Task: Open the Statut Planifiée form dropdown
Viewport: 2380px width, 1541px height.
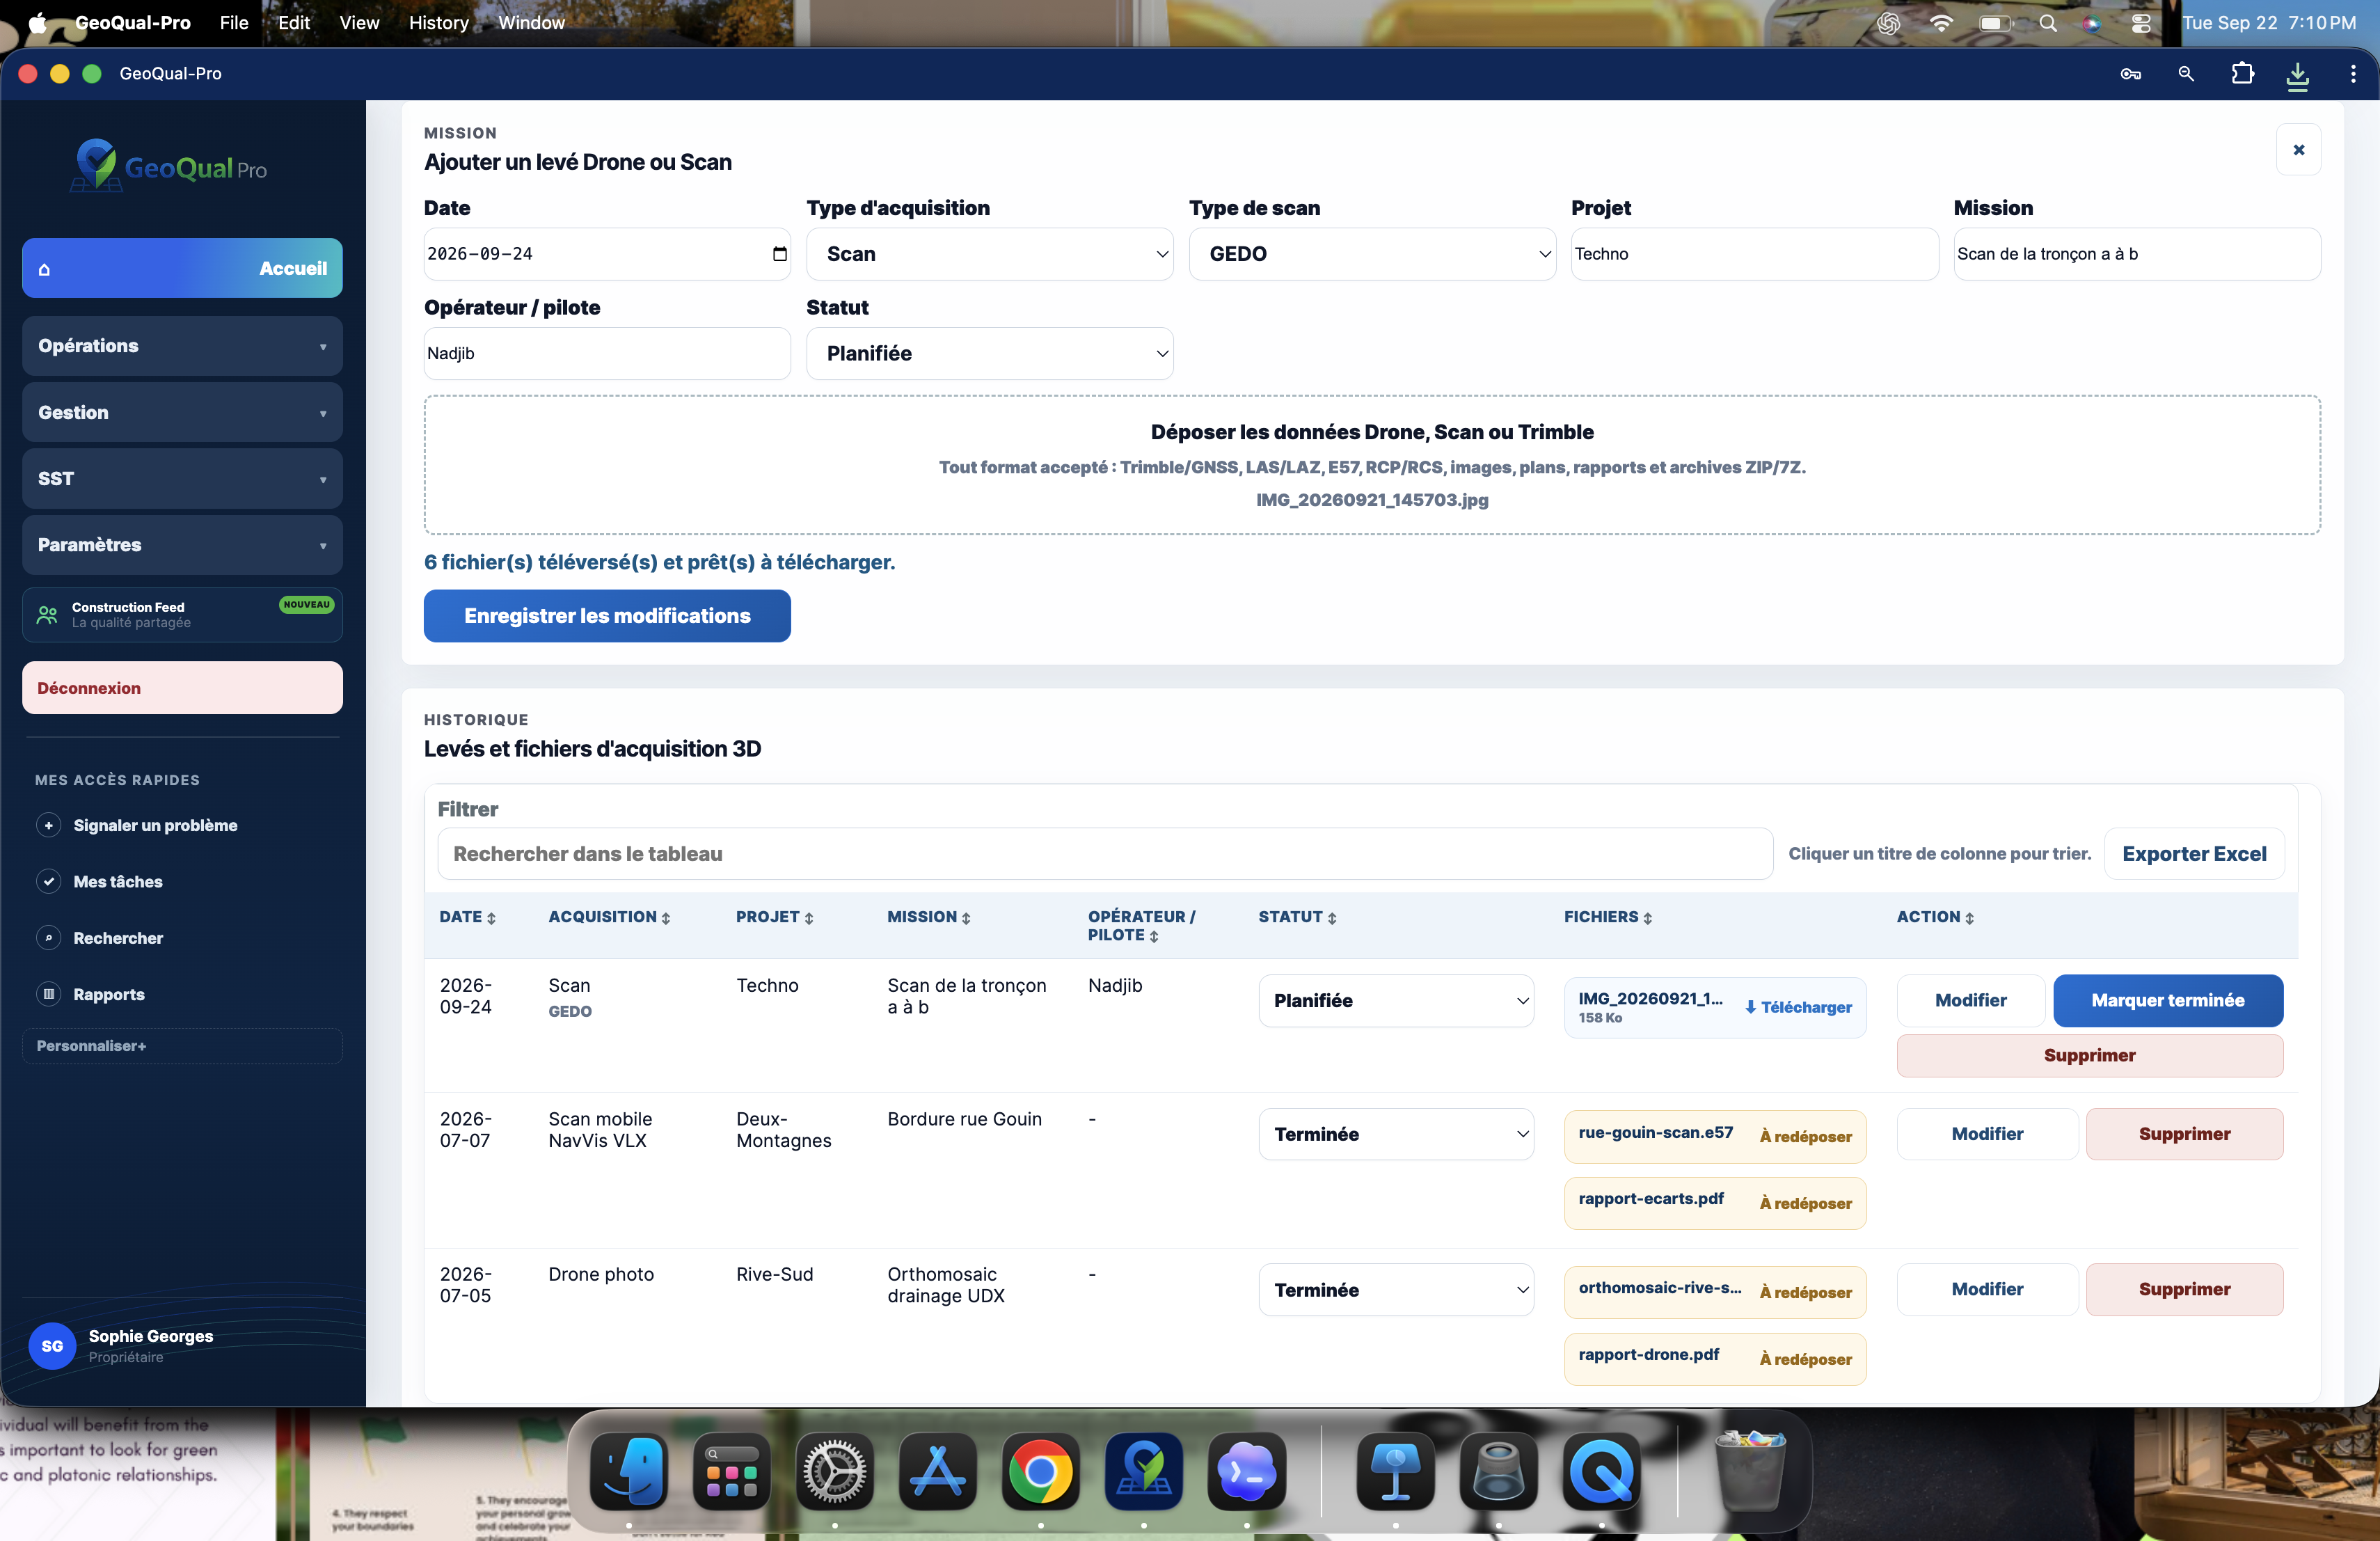Action: tap(989, 354)
